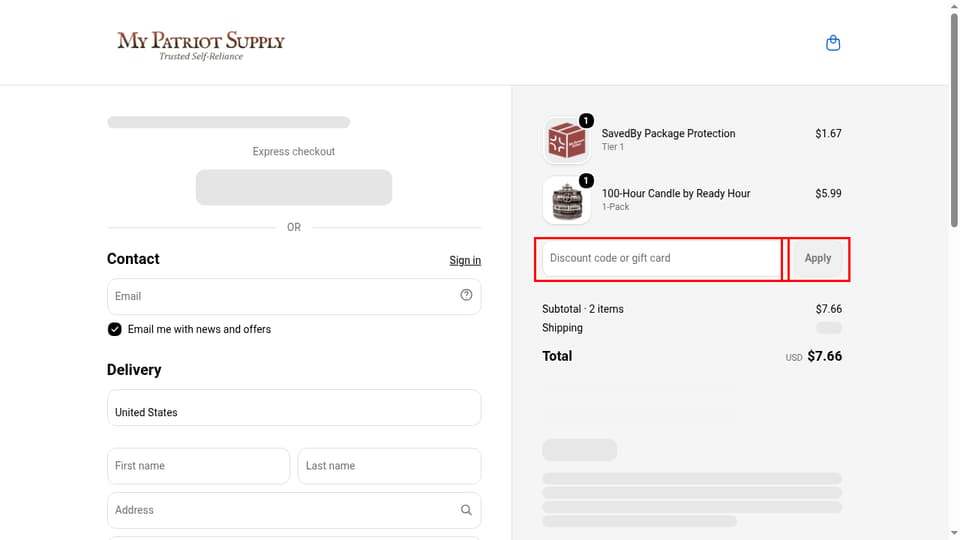This screenshot has height=540, width=960.
Task: Focus the Discount code or gift card field
Action: [x=661, y=258]
